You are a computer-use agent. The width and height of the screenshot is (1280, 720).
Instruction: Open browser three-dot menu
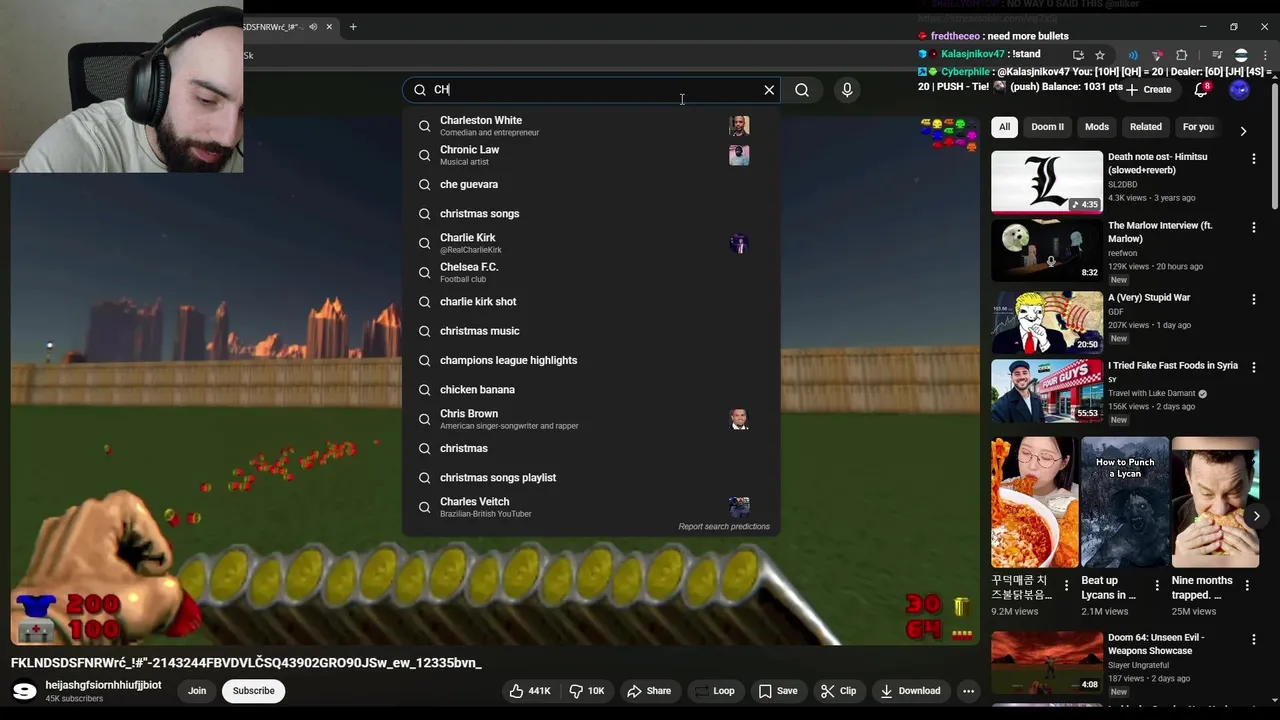click(1265, 55)
